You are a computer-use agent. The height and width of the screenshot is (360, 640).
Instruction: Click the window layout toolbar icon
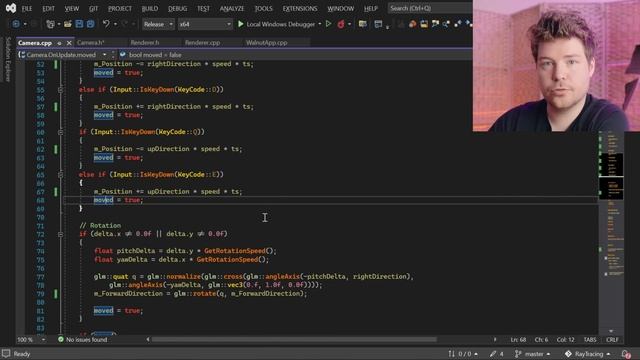(x=378, y=24)
